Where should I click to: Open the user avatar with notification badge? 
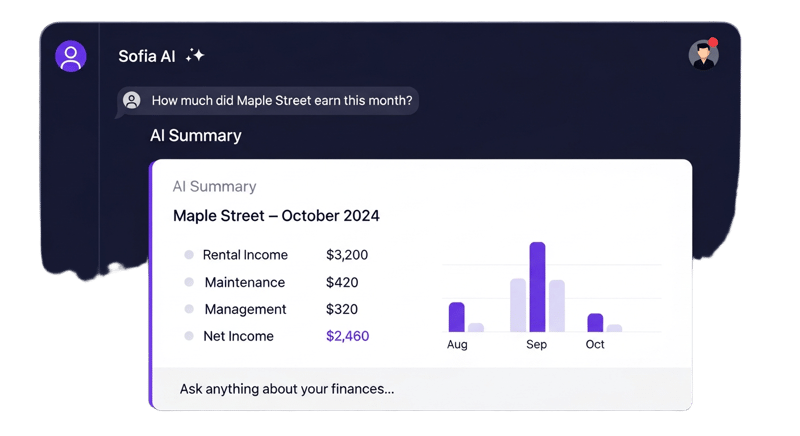pyautogui.click(x=704, y=55)
